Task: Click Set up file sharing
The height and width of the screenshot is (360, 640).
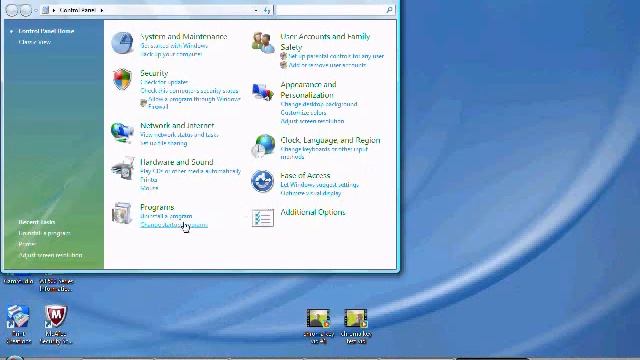Action: point(164,143)
